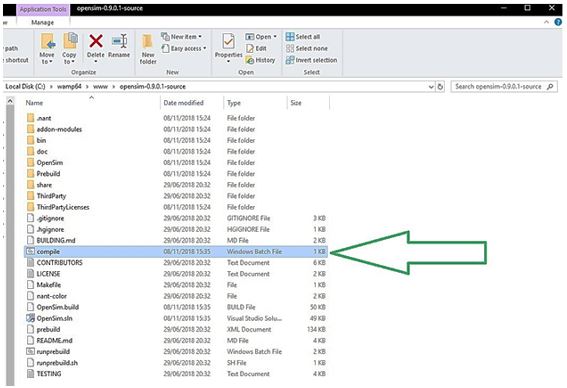Click the Search opensim-0.9.0.1-source box
The height and width of the screenshot is (388, 567).
coord(504,87)
